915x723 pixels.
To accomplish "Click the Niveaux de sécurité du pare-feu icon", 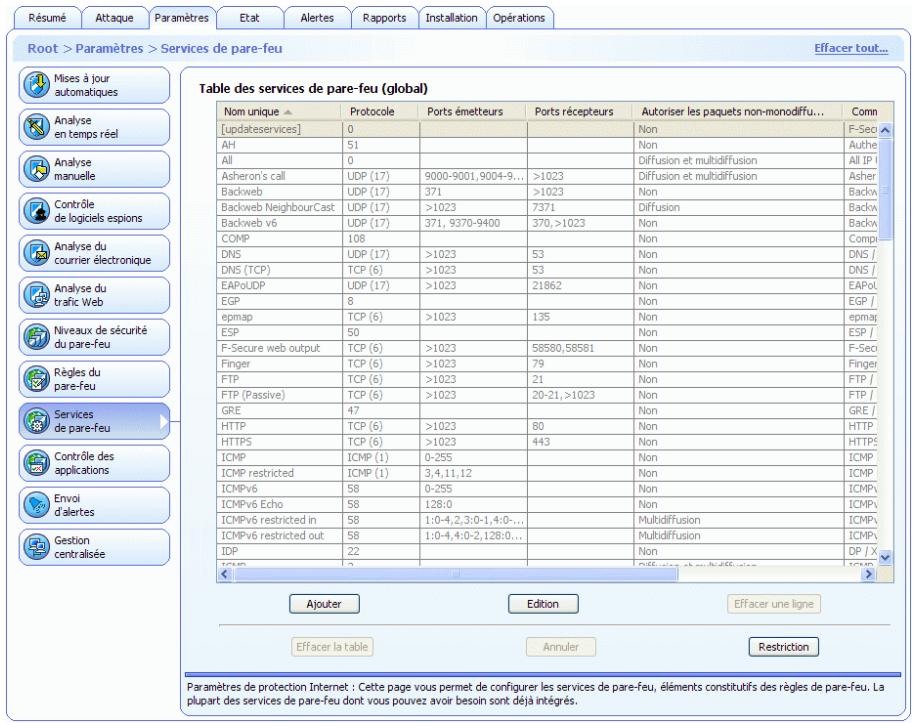I will 36,337.
